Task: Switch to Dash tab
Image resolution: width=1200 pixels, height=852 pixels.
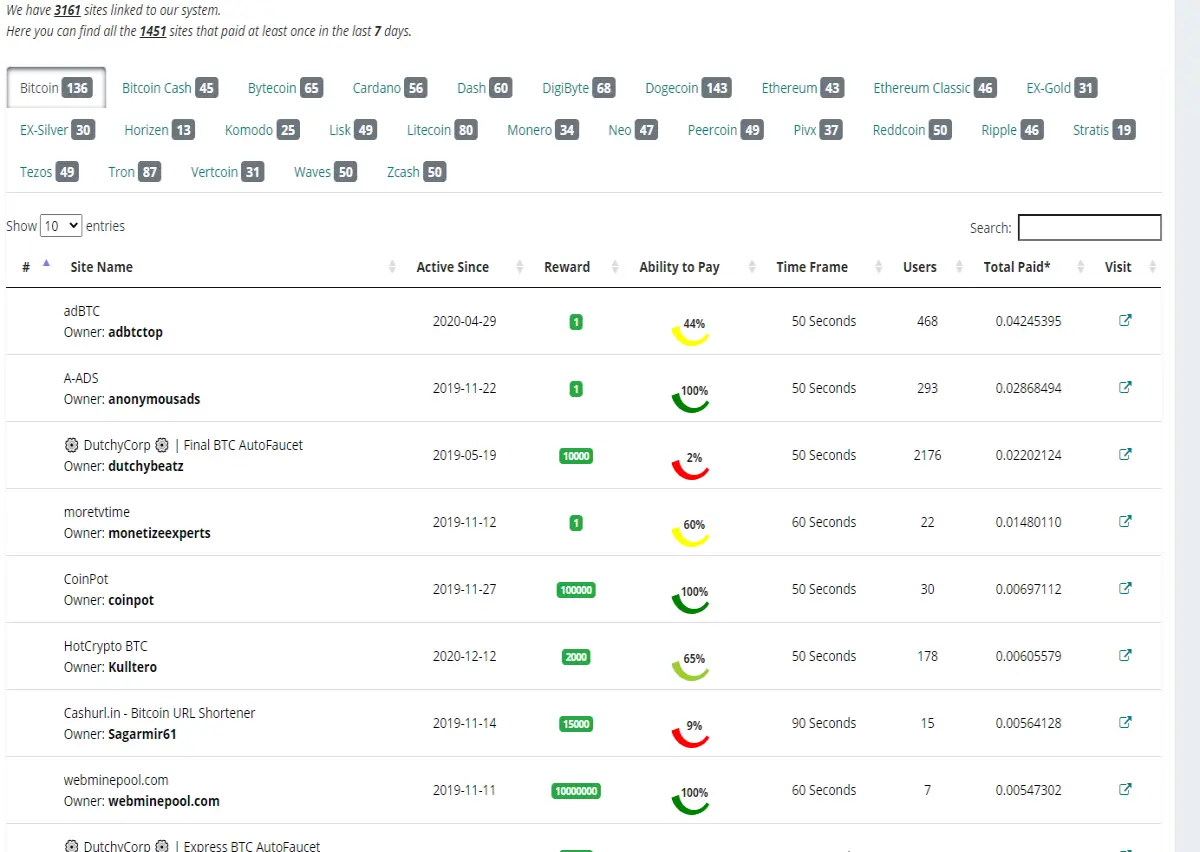Action: point(484,88)
